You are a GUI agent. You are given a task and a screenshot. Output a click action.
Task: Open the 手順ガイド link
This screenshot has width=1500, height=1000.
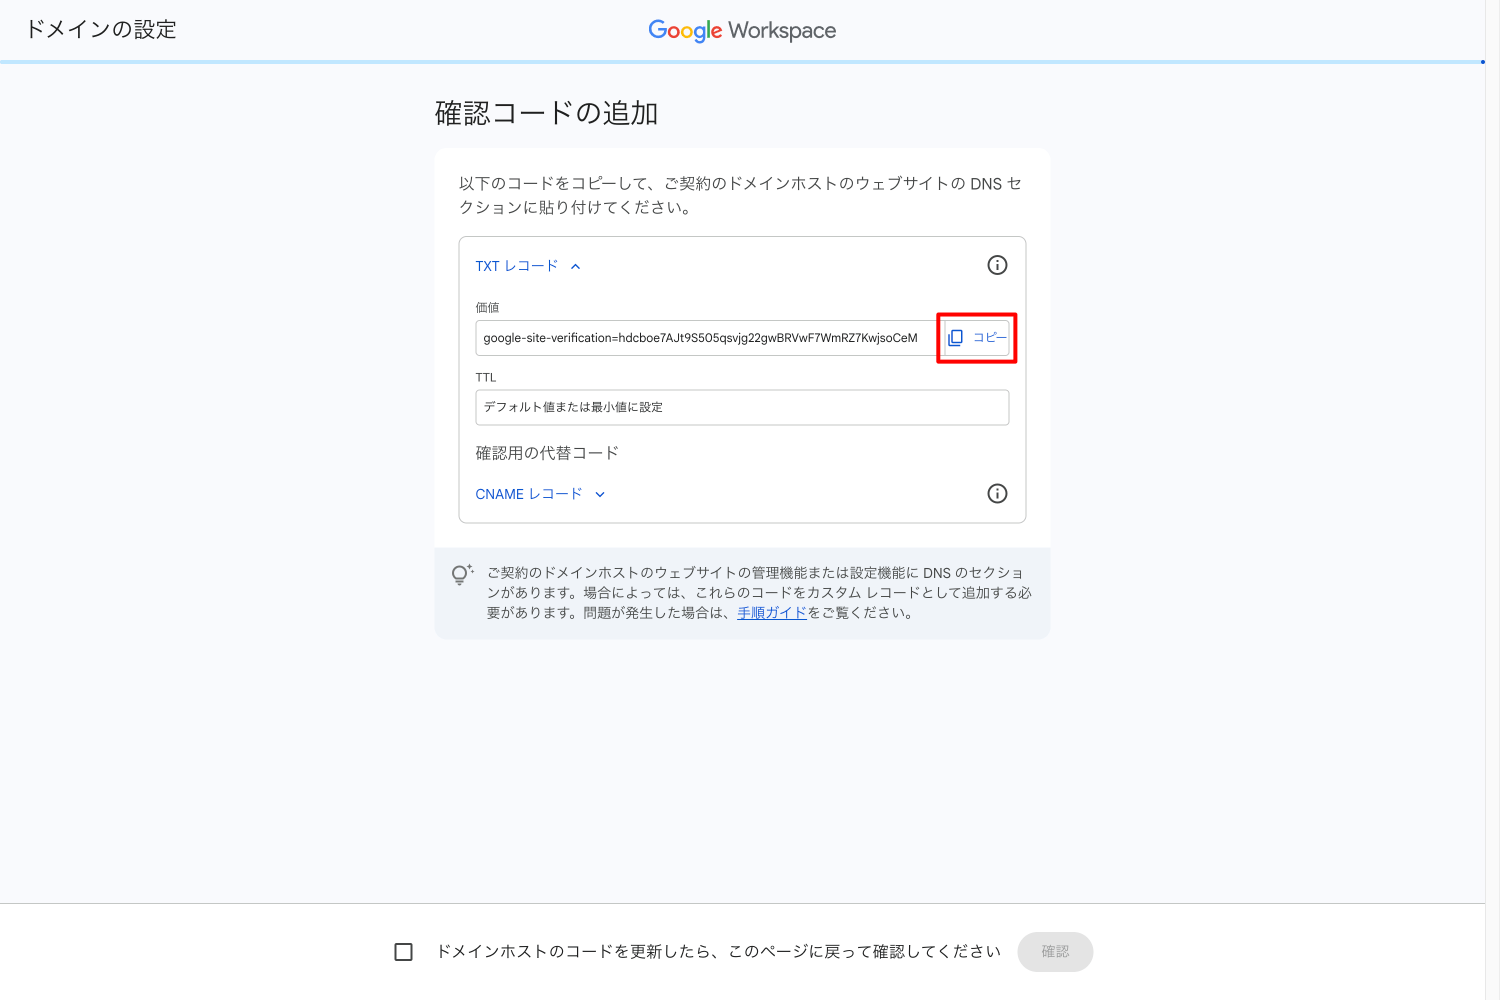pos(771,613)
